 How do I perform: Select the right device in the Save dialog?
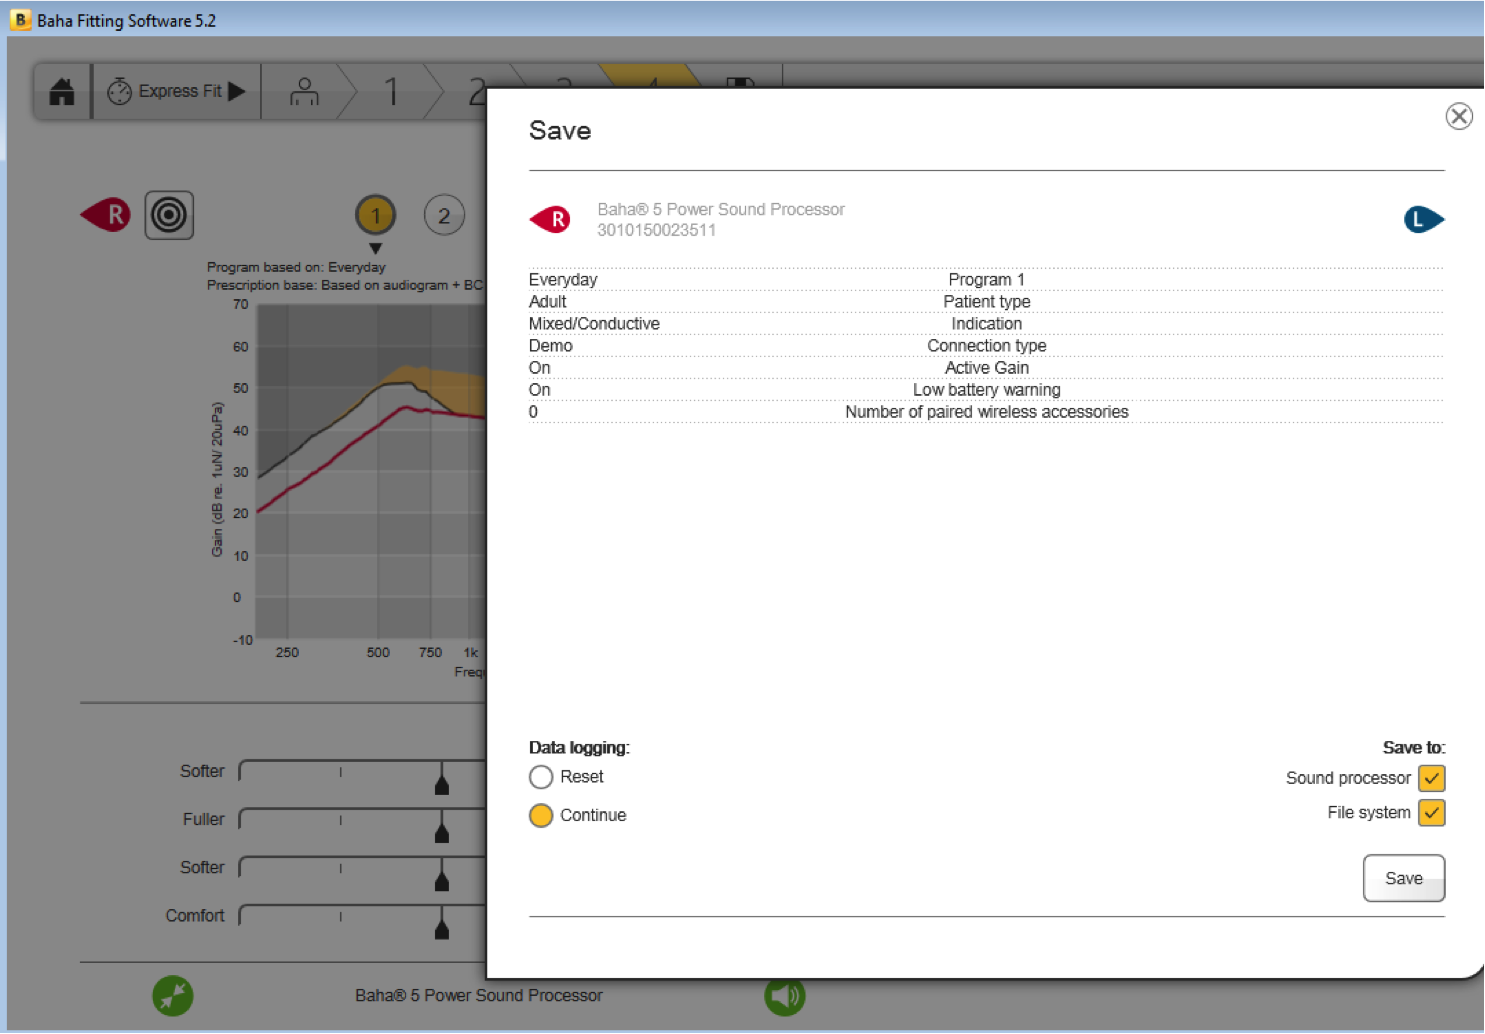[x=551, y=219]
